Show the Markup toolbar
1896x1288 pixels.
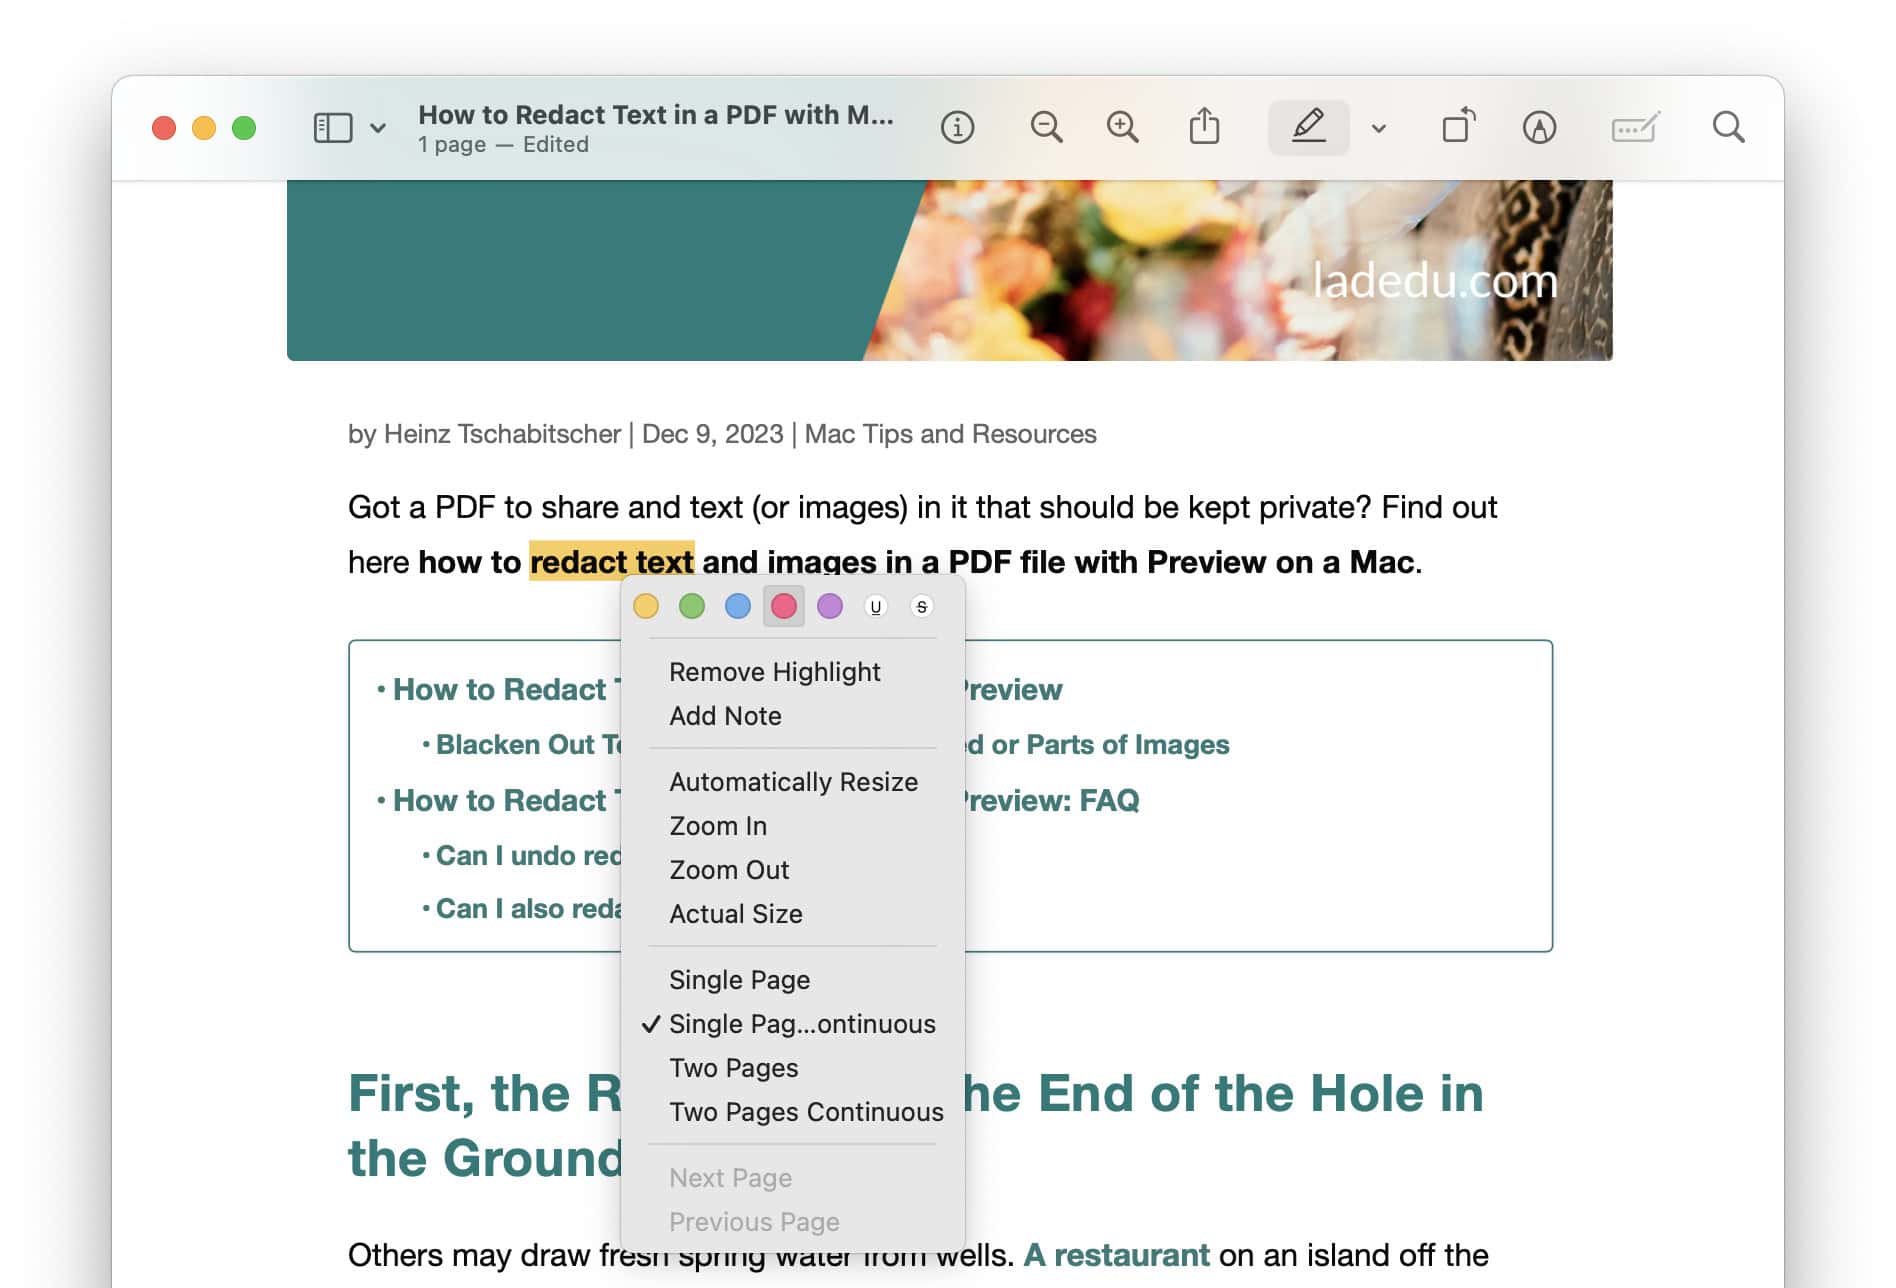tap(1539, 128)
